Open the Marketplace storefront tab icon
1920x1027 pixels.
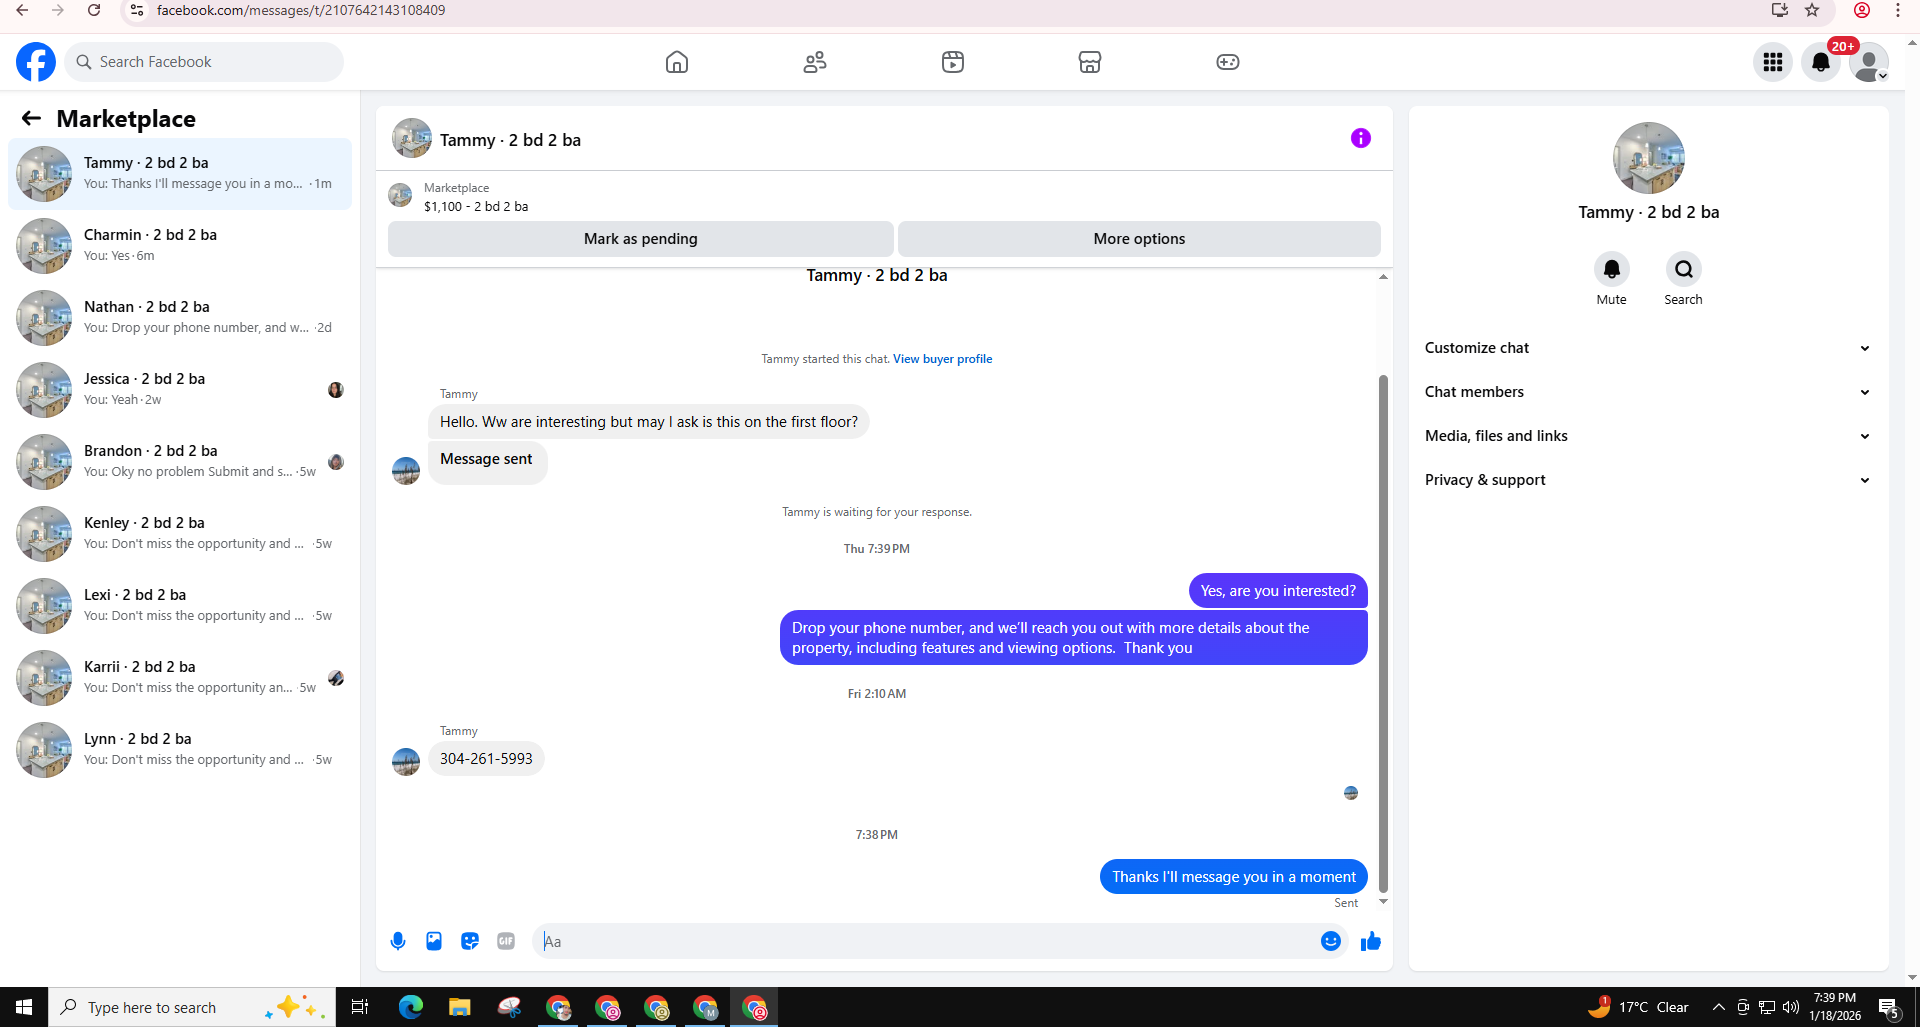click(1090, 62)
